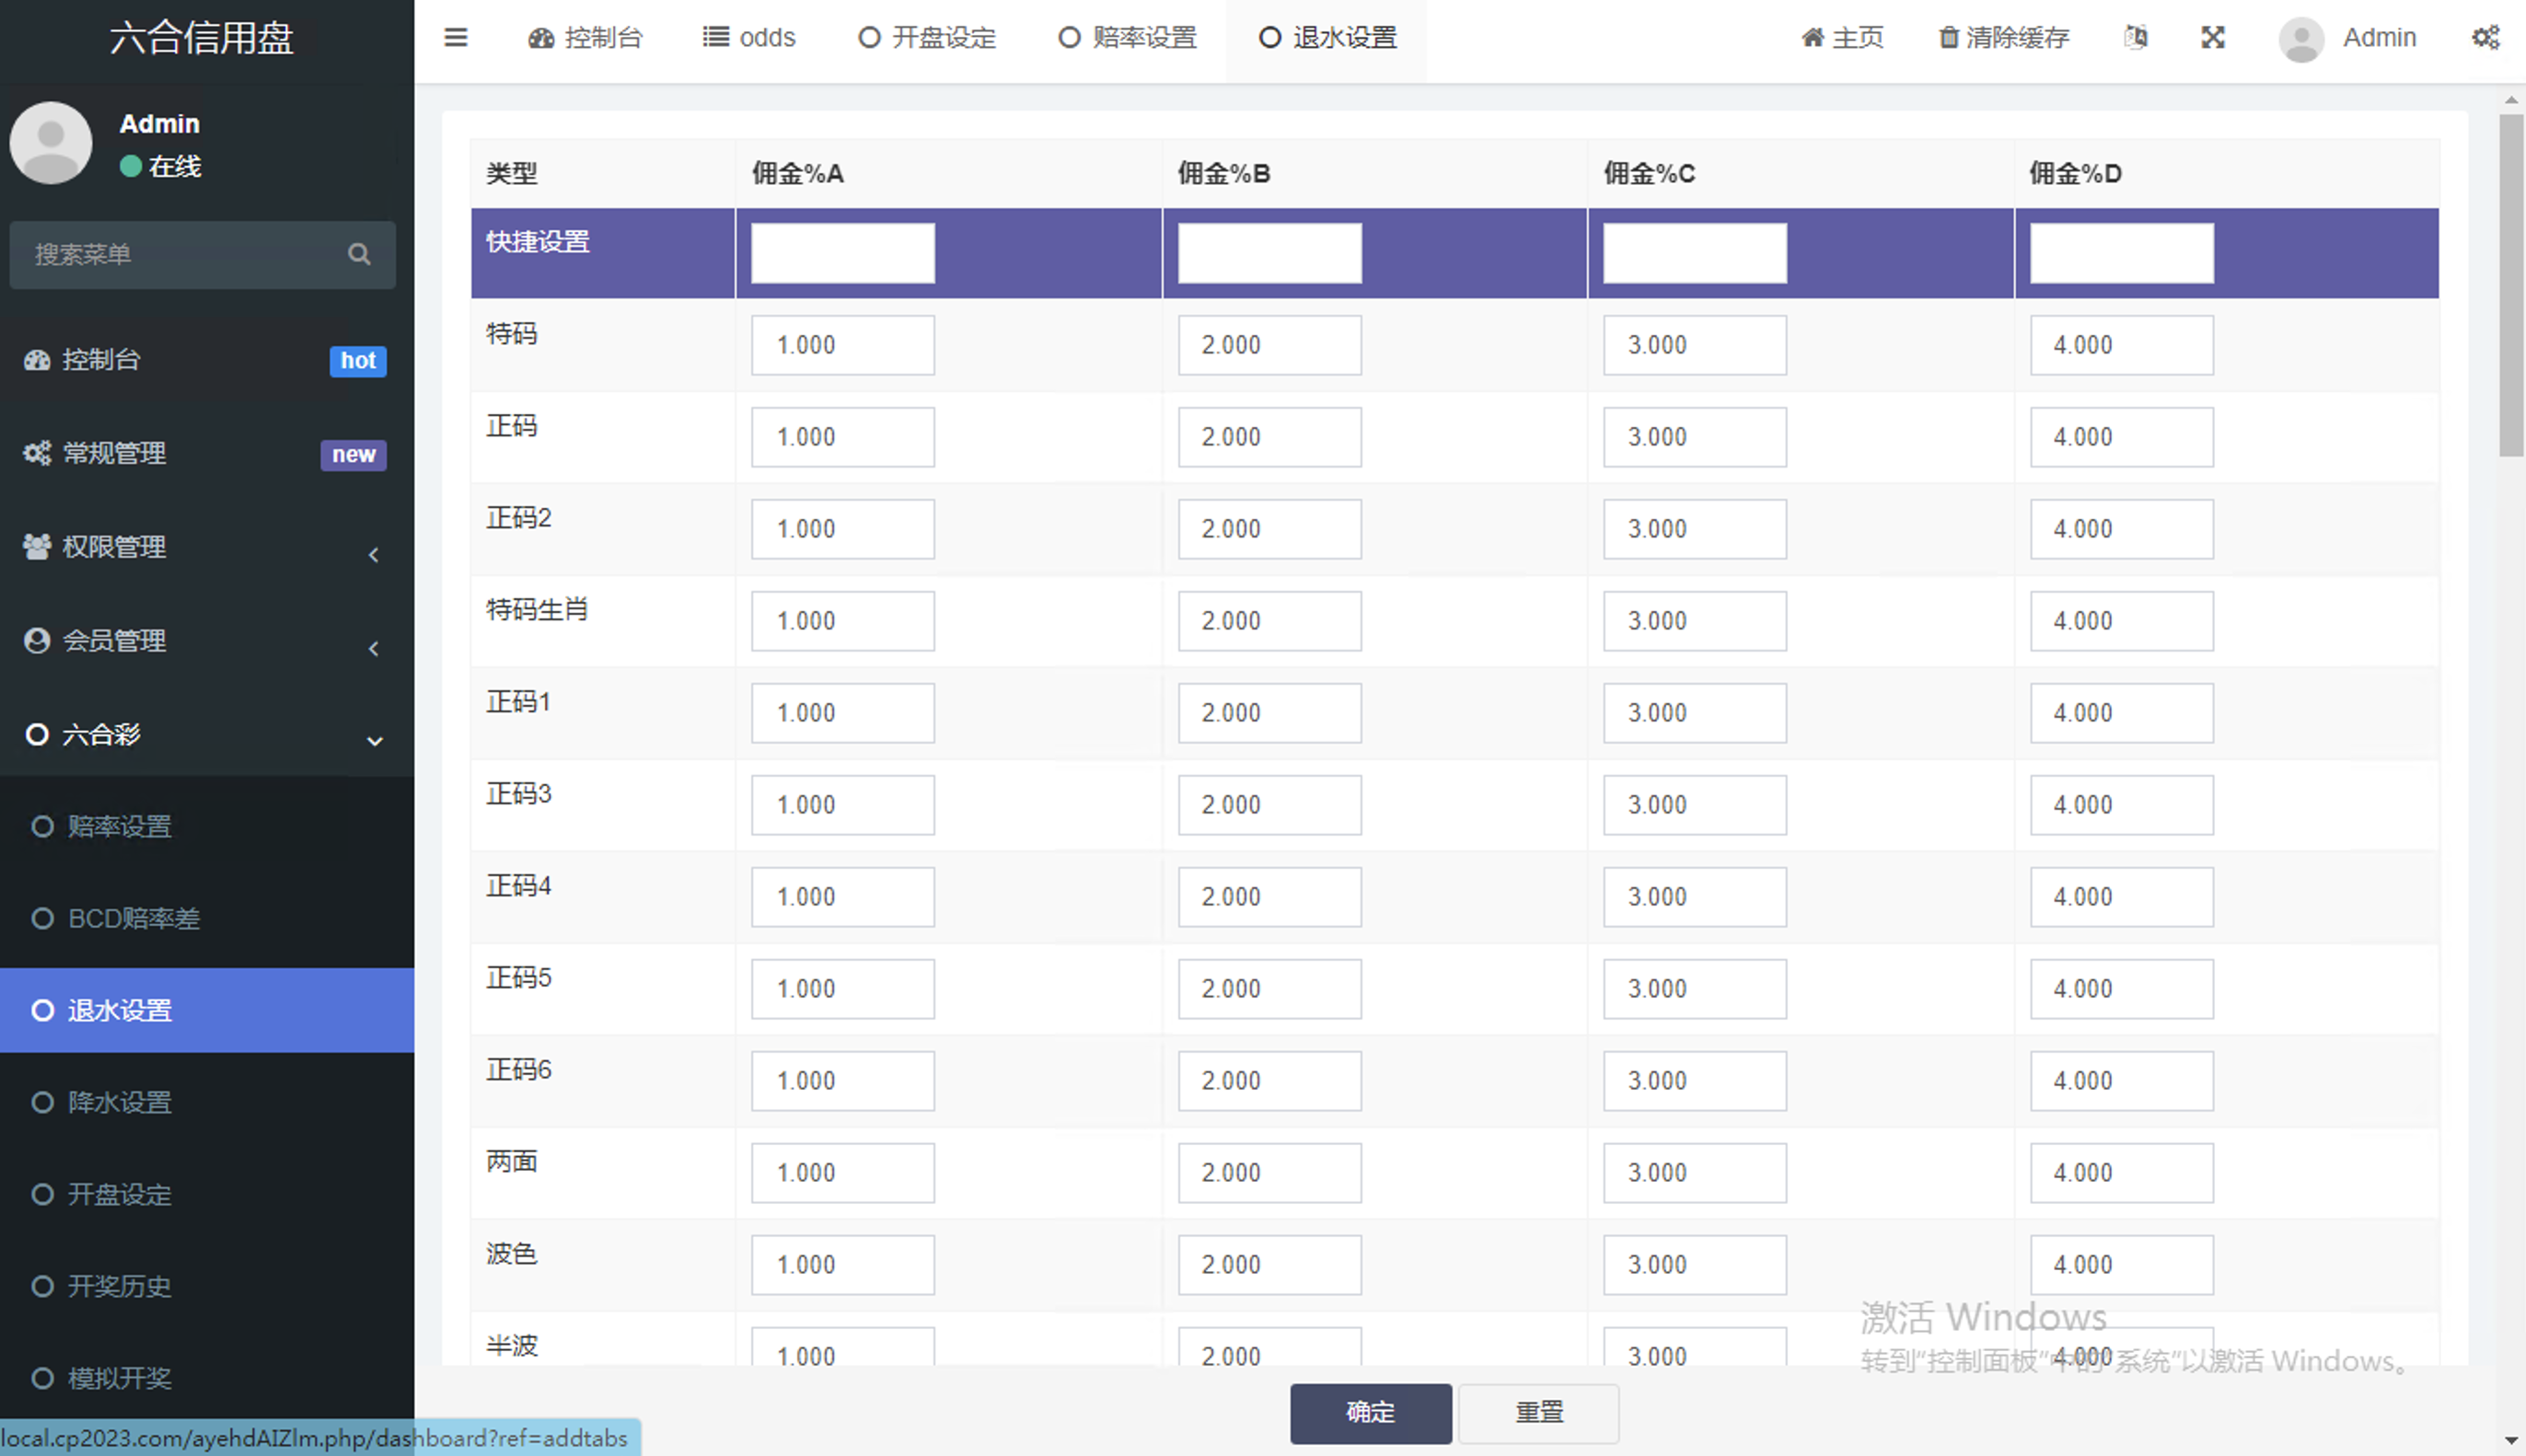Open 开盘设定 in the sidebar submenu

point(207,1195)
